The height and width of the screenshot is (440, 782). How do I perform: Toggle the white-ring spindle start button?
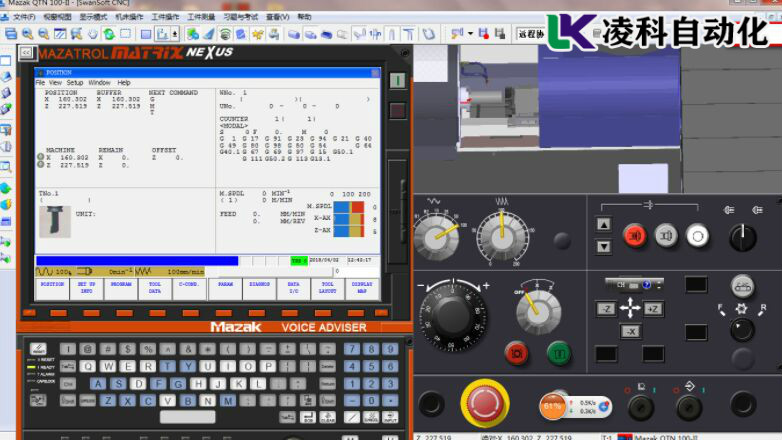[x=697, y=236]
